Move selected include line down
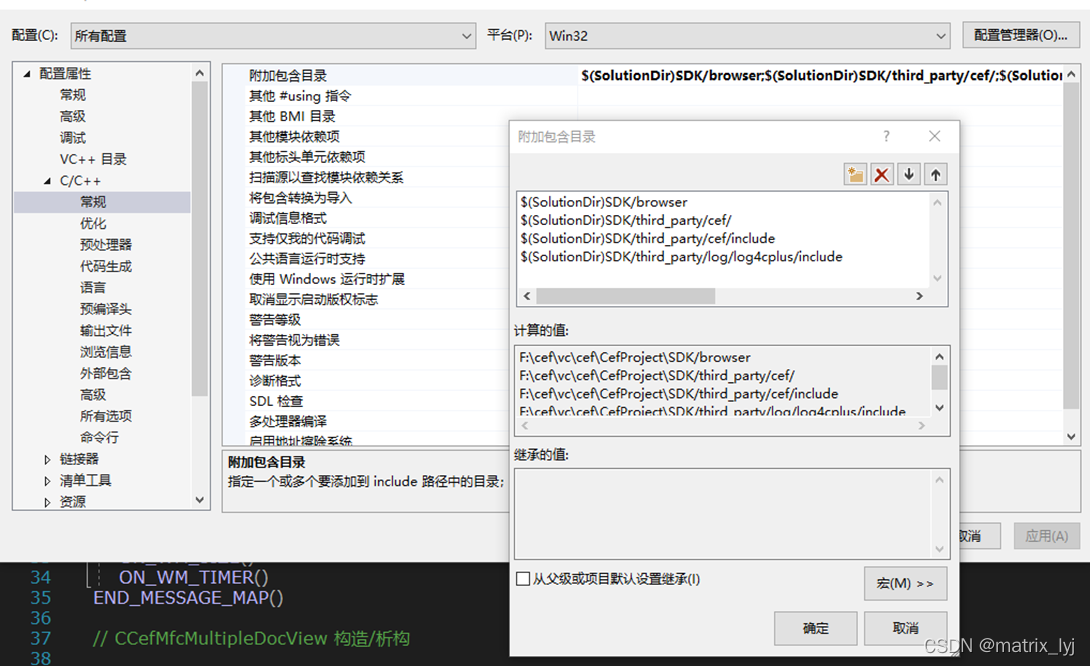1090x666 pixels. coord(909,174)
